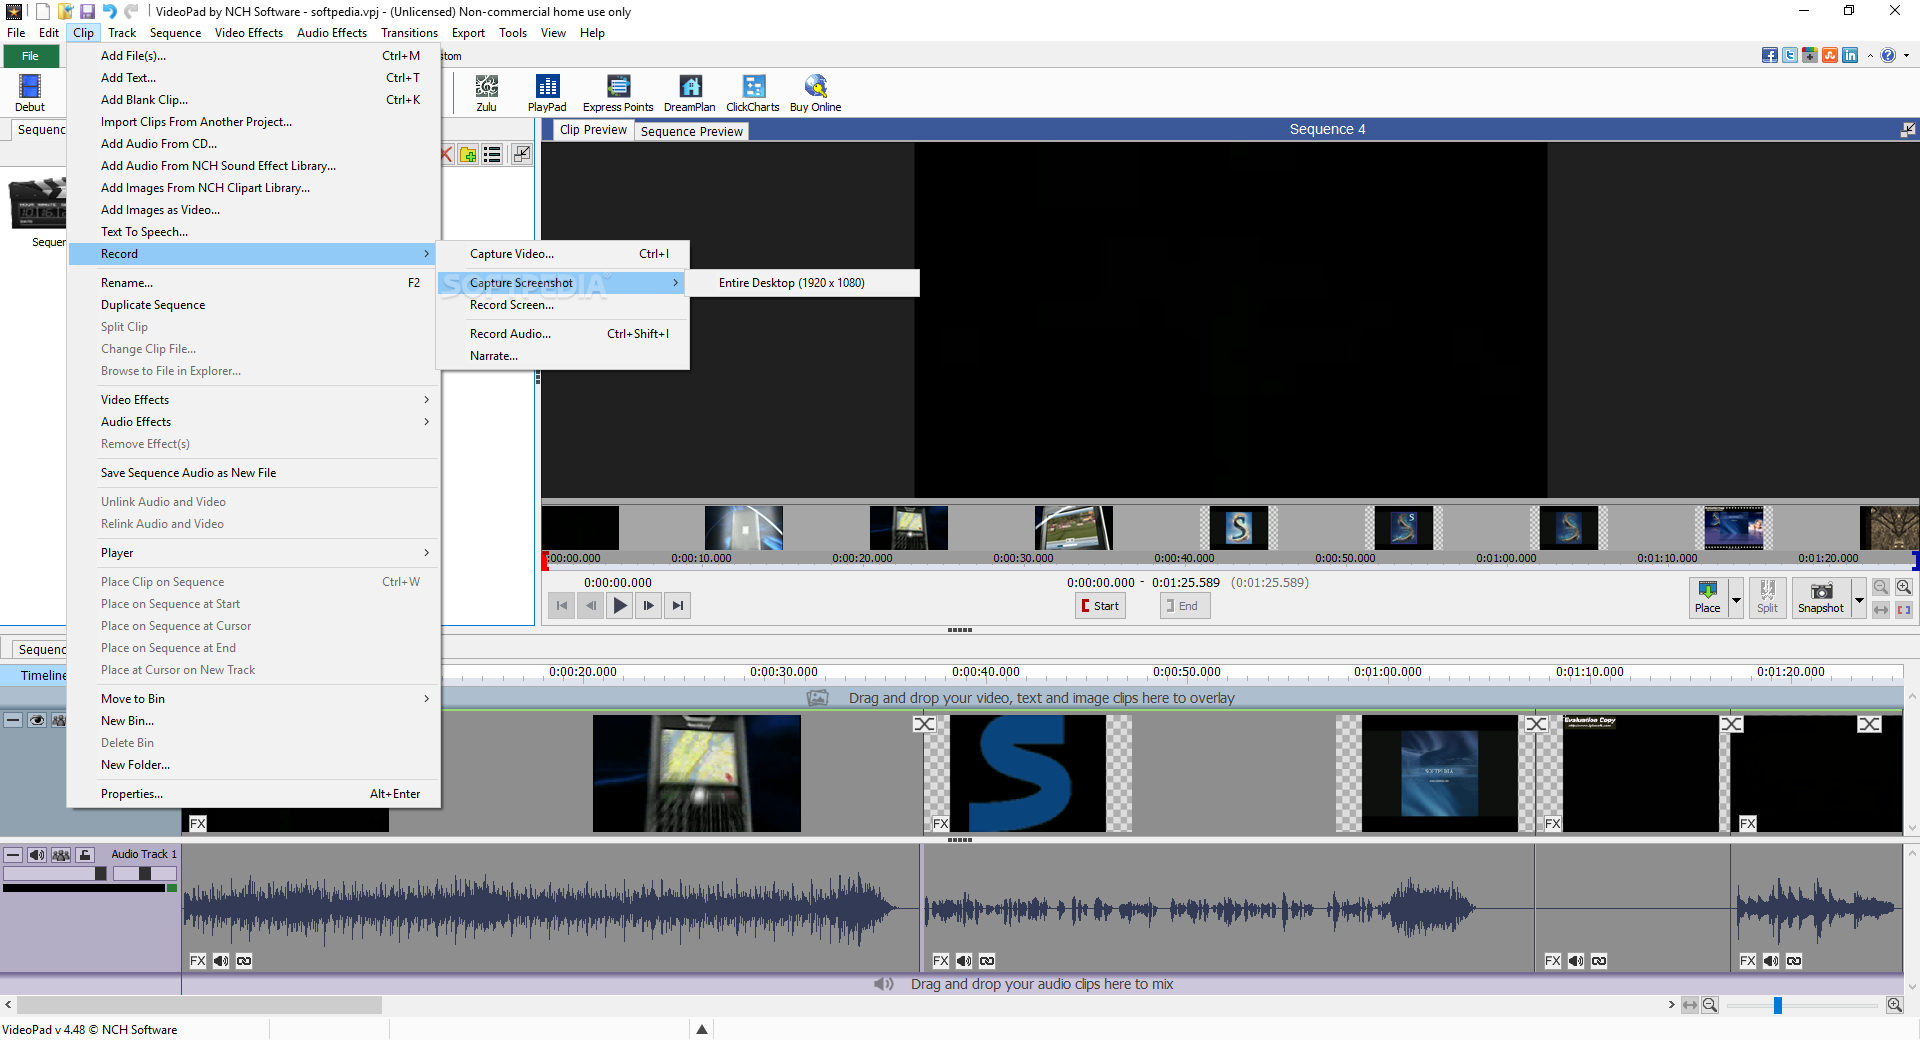This screenshot has height=1040, width=1920.
Task: Click the Play button in preview
Action: [620, 605]
